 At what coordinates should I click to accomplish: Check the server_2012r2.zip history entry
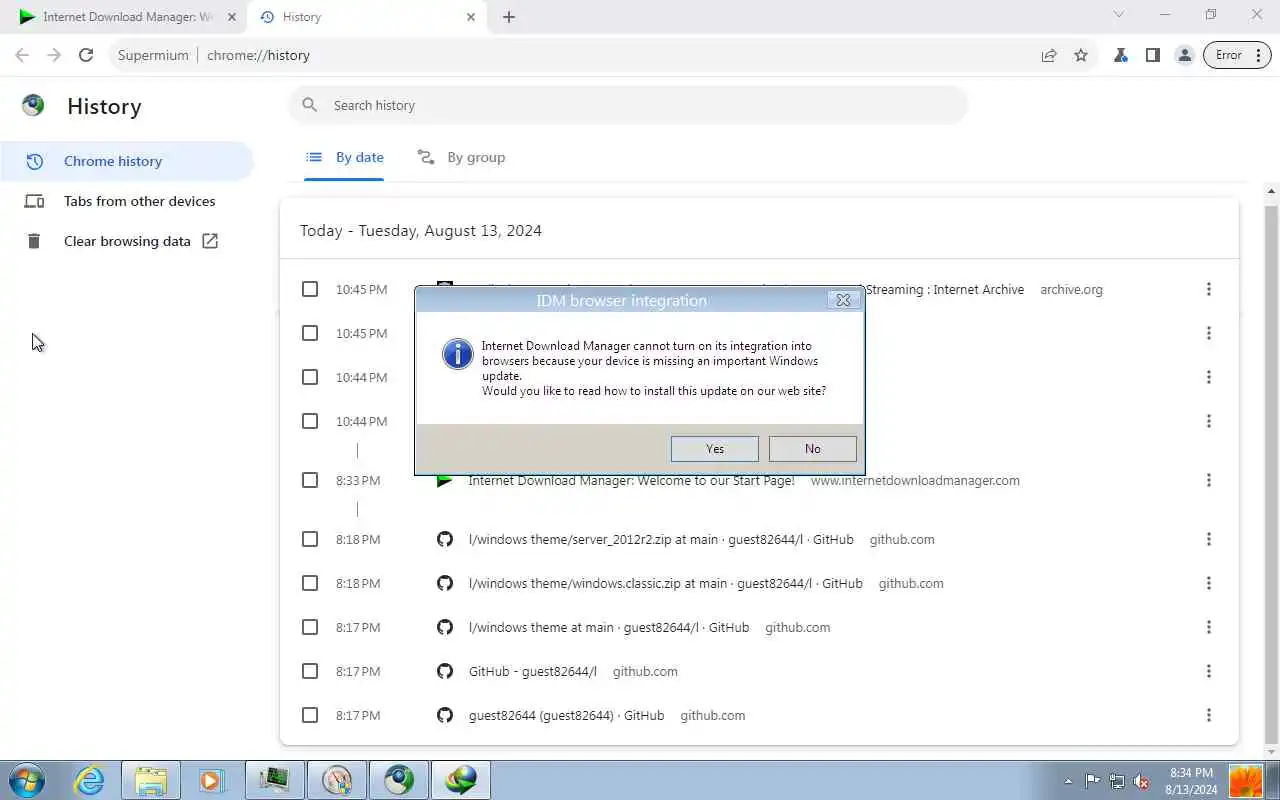tap(310, 539)
